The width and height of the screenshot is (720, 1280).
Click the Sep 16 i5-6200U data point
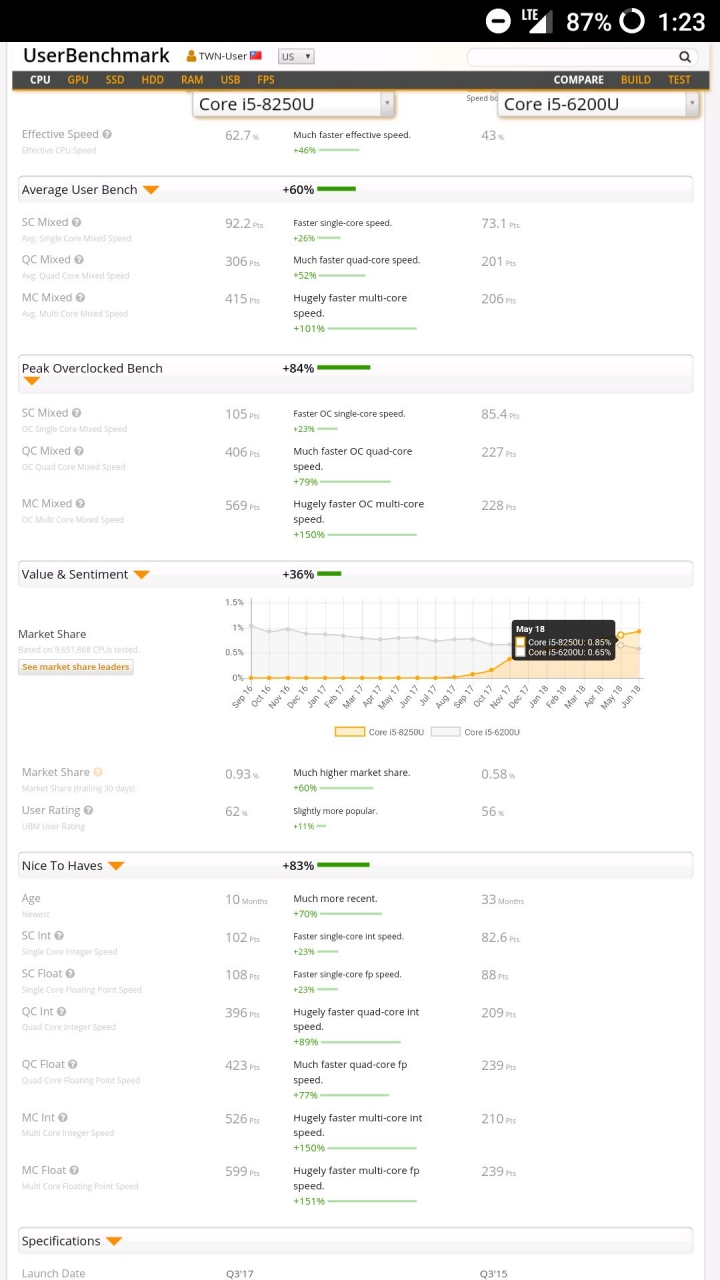[x=251, y=627]
